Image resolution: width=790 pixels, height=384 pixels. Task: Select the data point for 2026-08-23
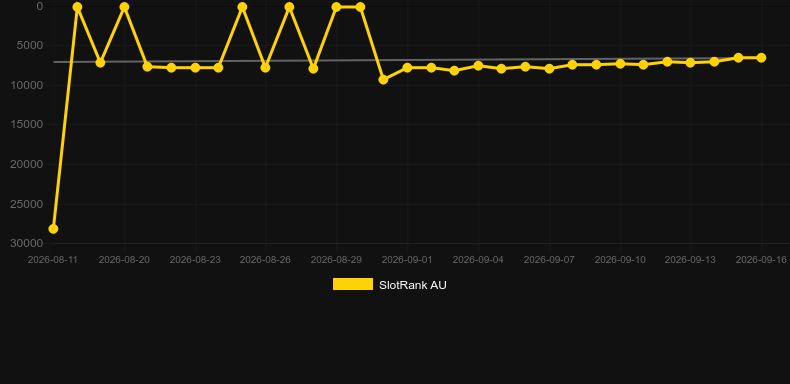click(x=195, y=68)
